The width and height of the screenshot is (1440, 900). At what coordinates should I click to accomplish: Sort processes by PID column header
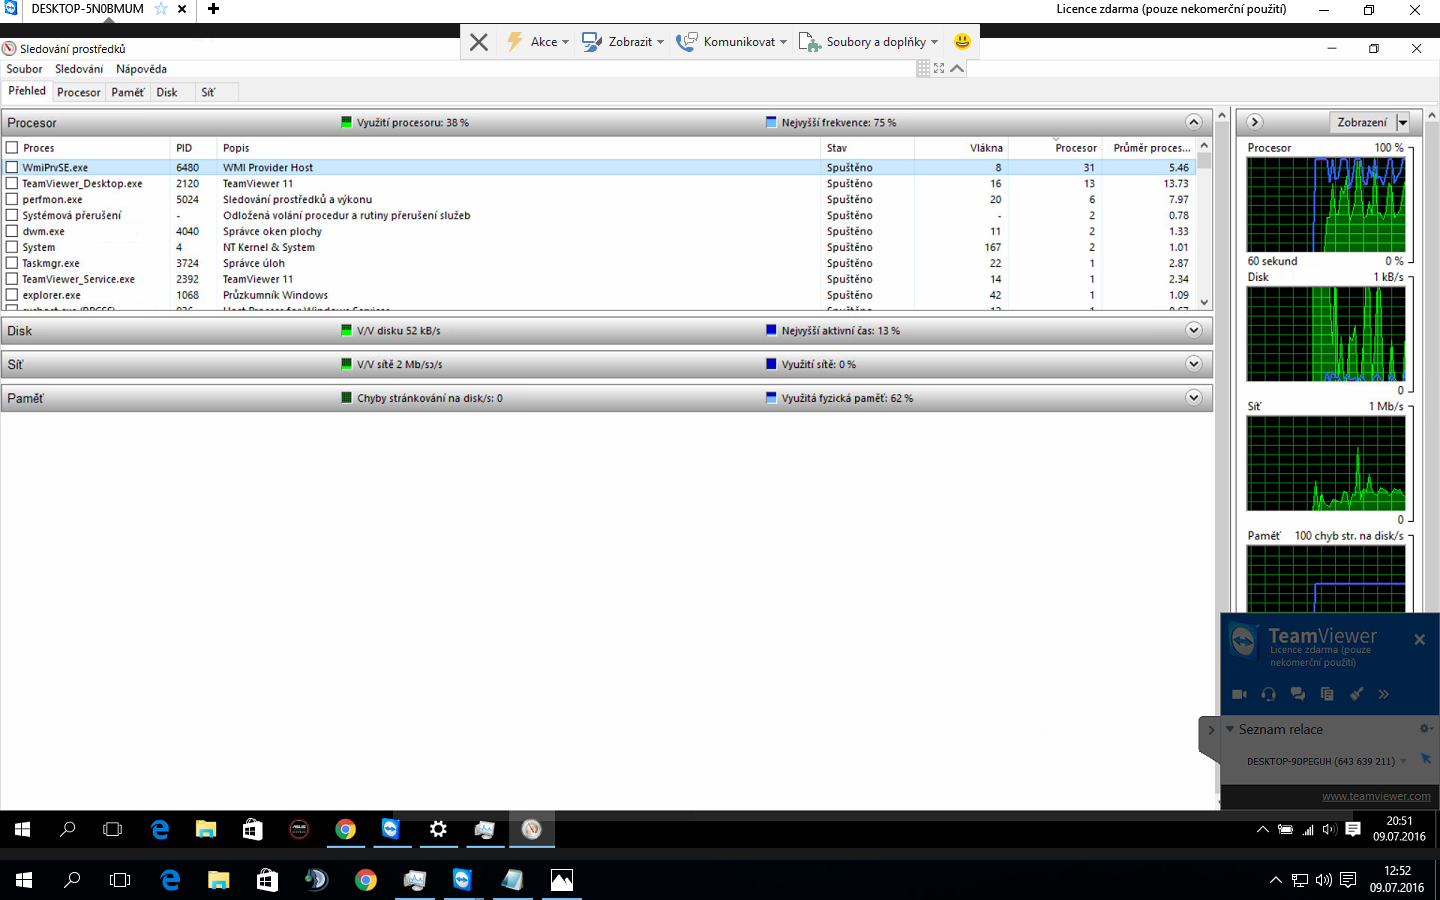[x=195, y=148]
